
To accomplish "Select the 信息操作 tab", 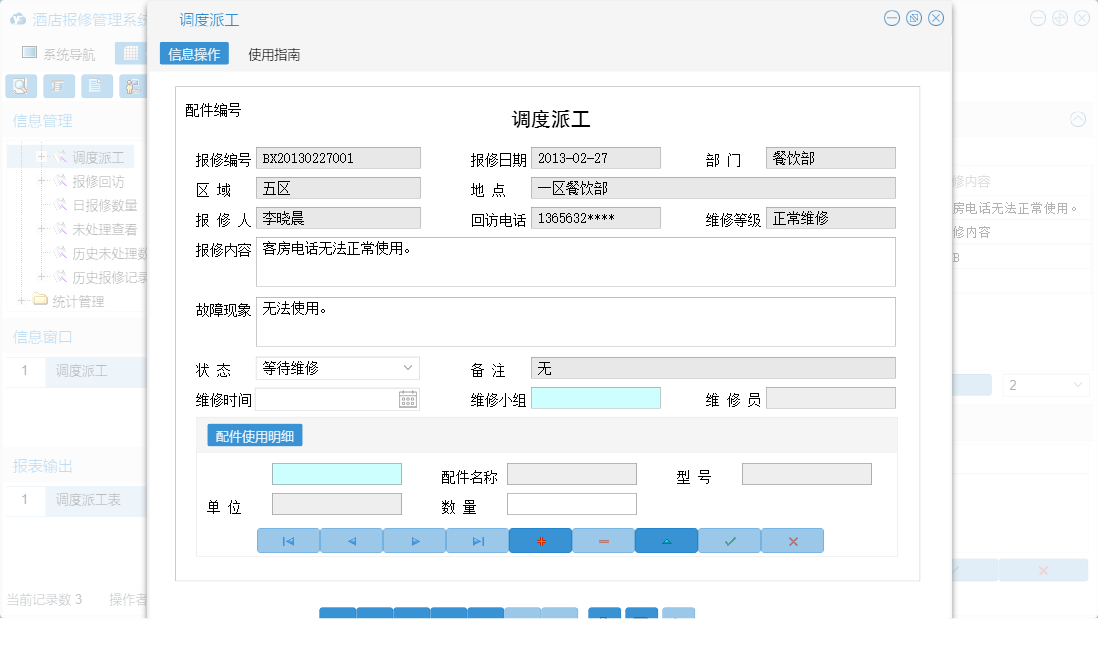I will click(x=193, y=54).
